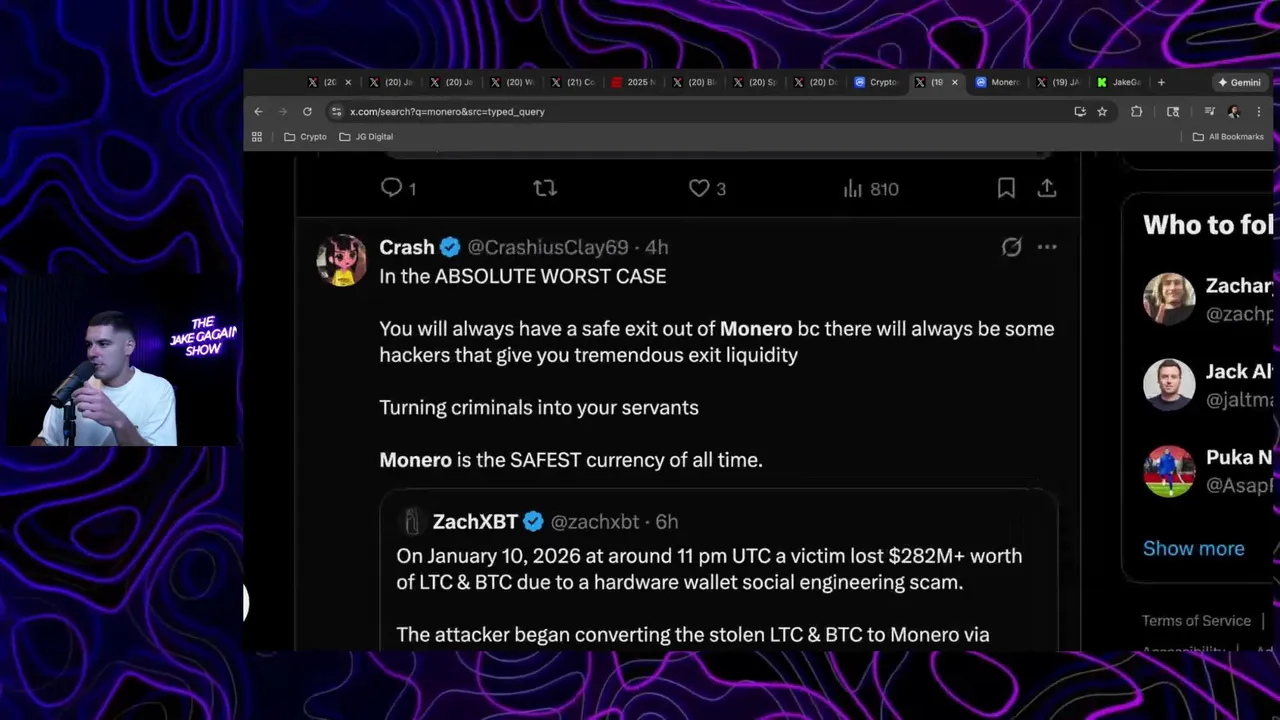Bookmark the tweet above Crash's post
Screen dimensions: 1280x720
click(1006, 188)
